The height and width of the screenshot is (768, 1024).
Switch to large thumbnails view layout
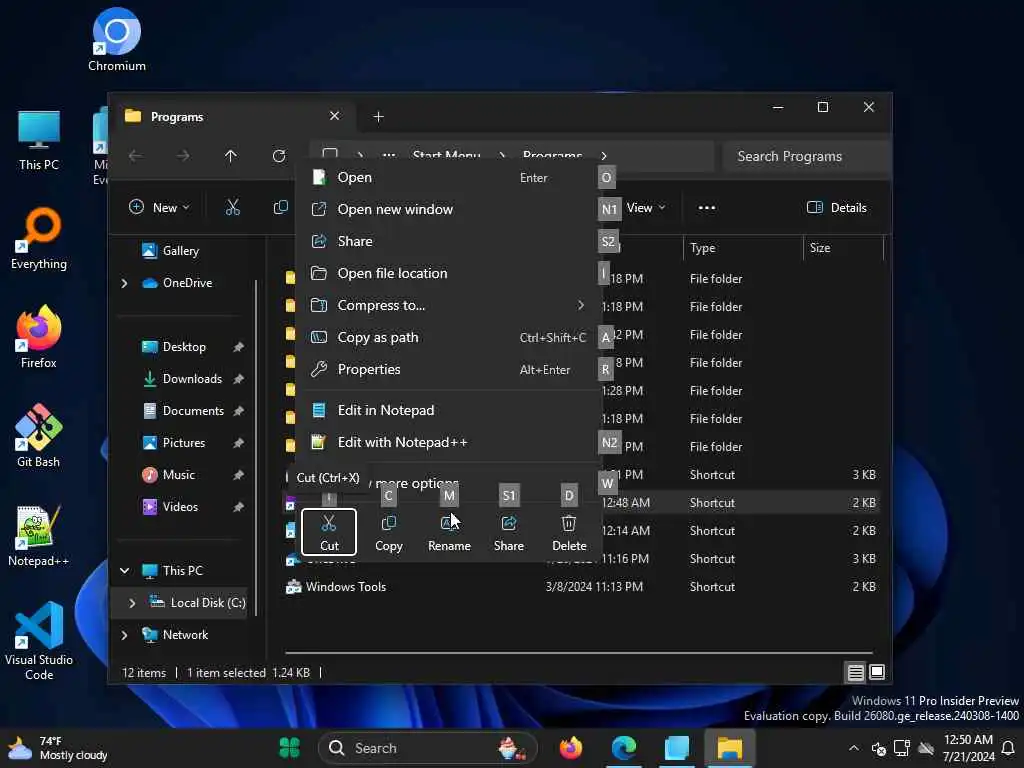click(x=877, y=672)
